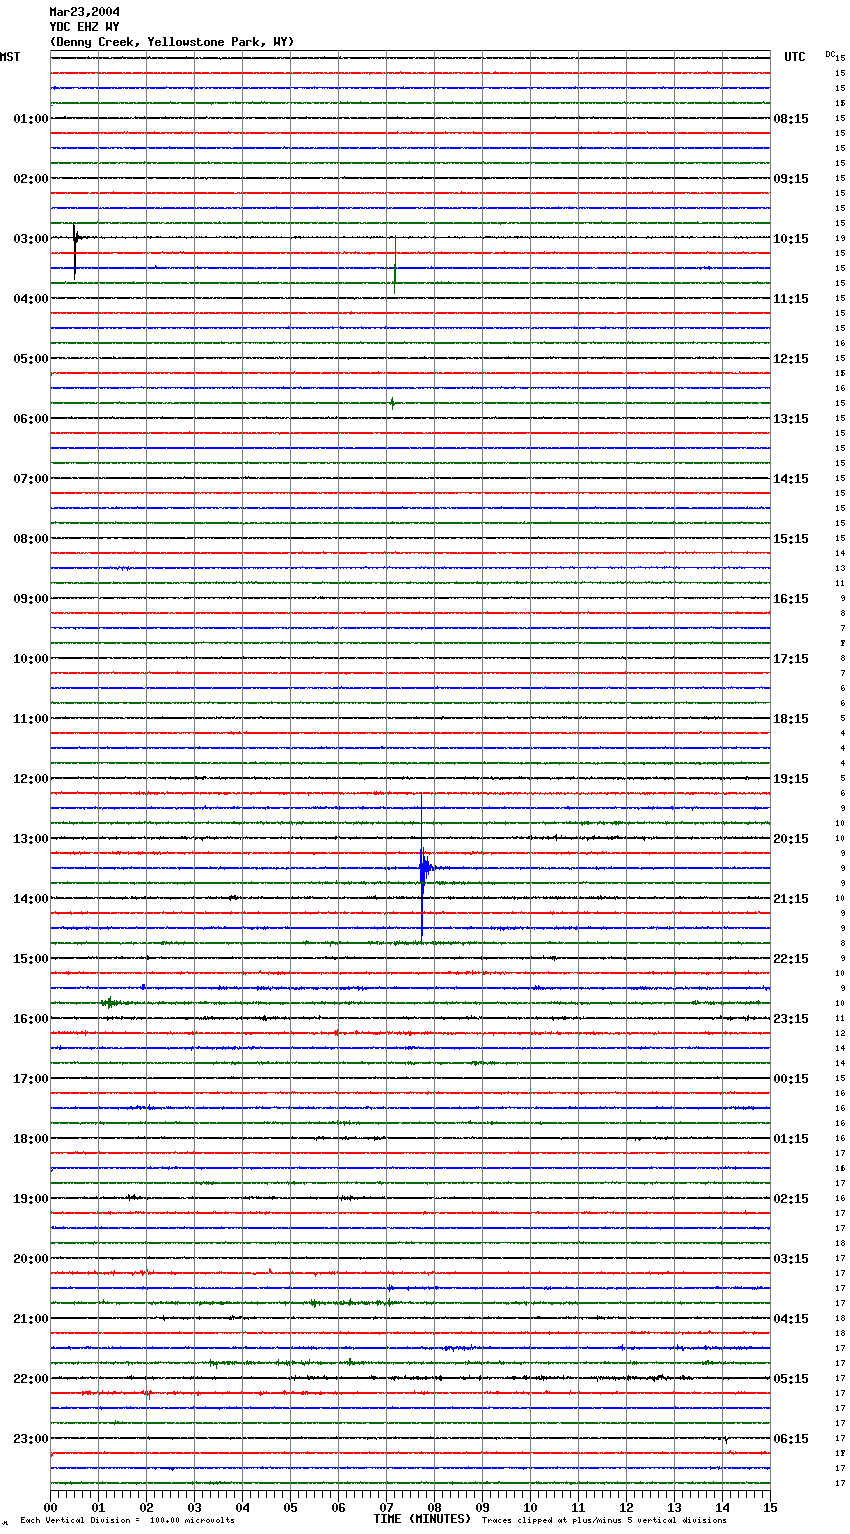Select the 13:00 MST time label
Viewport: 850px width, 1534px height.
click(31, 839)
